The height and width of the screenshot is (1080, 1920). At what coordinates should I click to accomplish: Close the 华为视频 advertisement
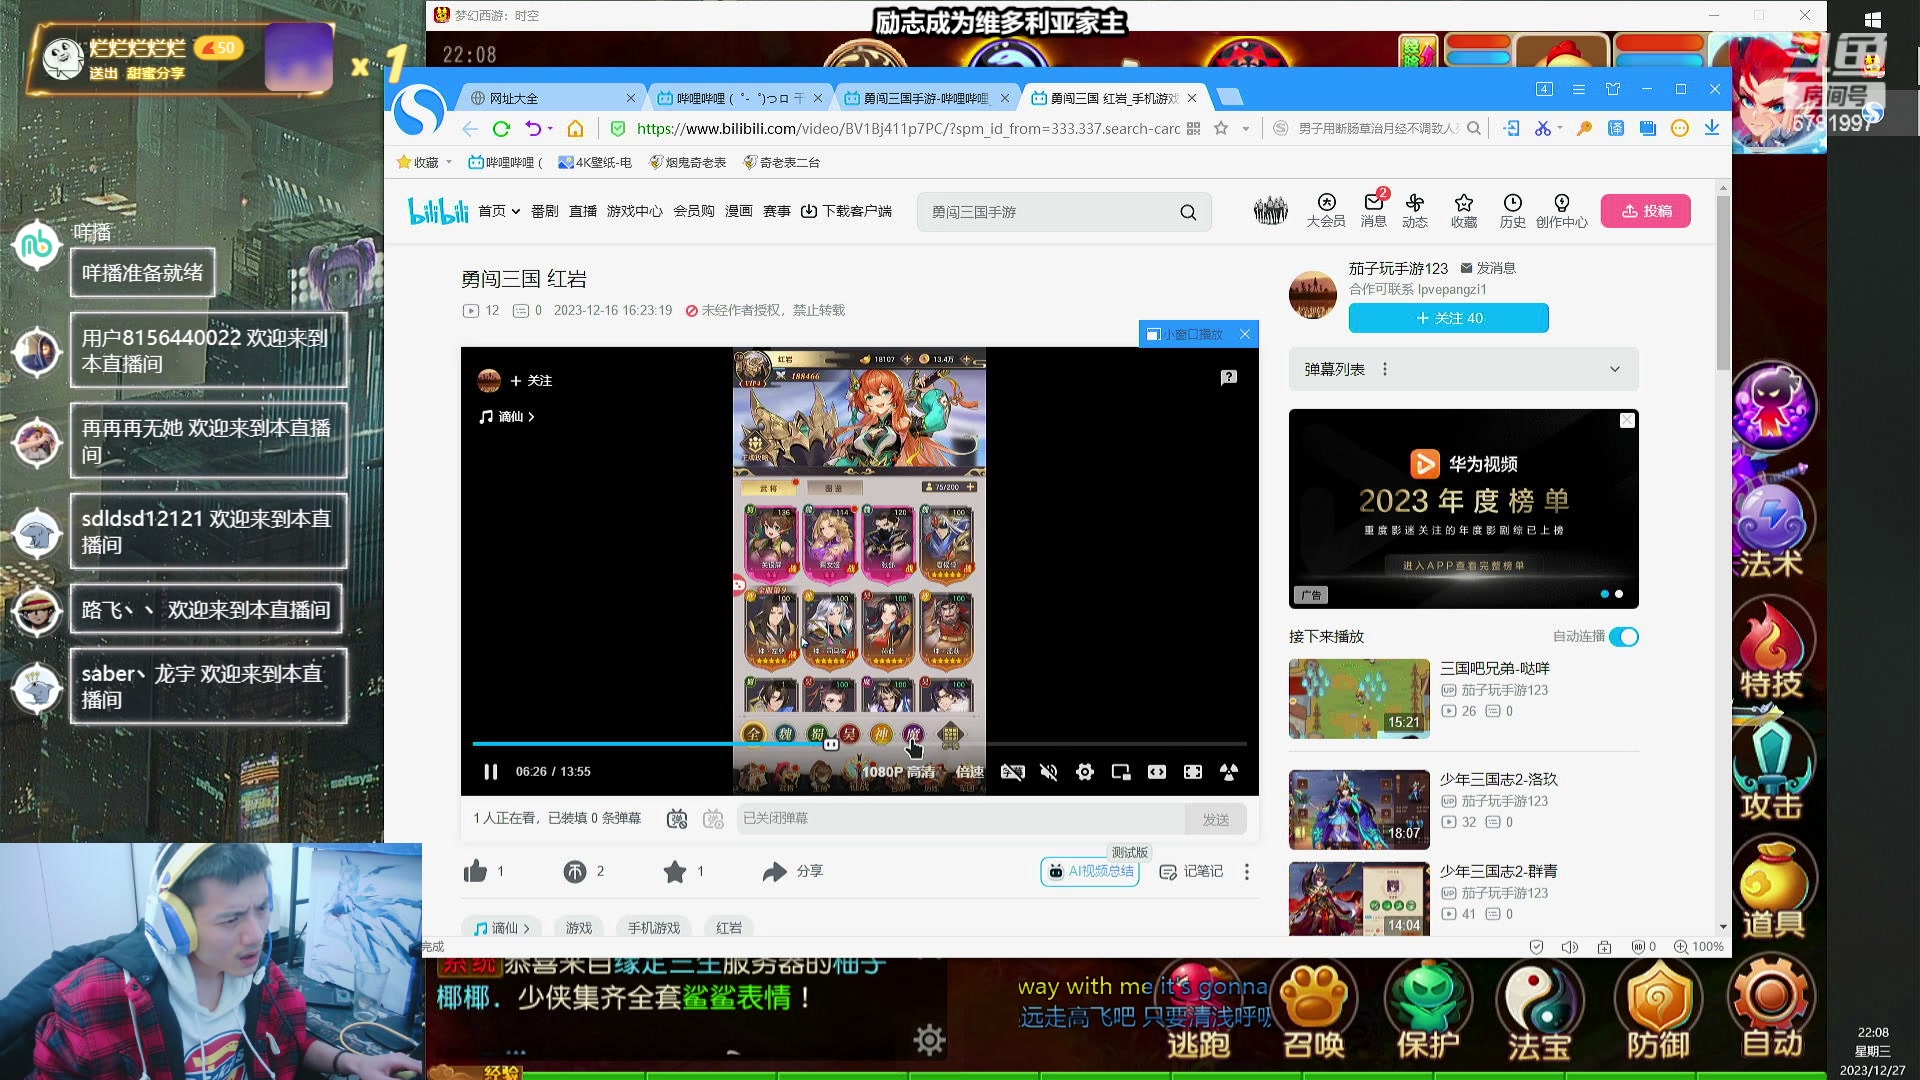tap(1627, 420)
